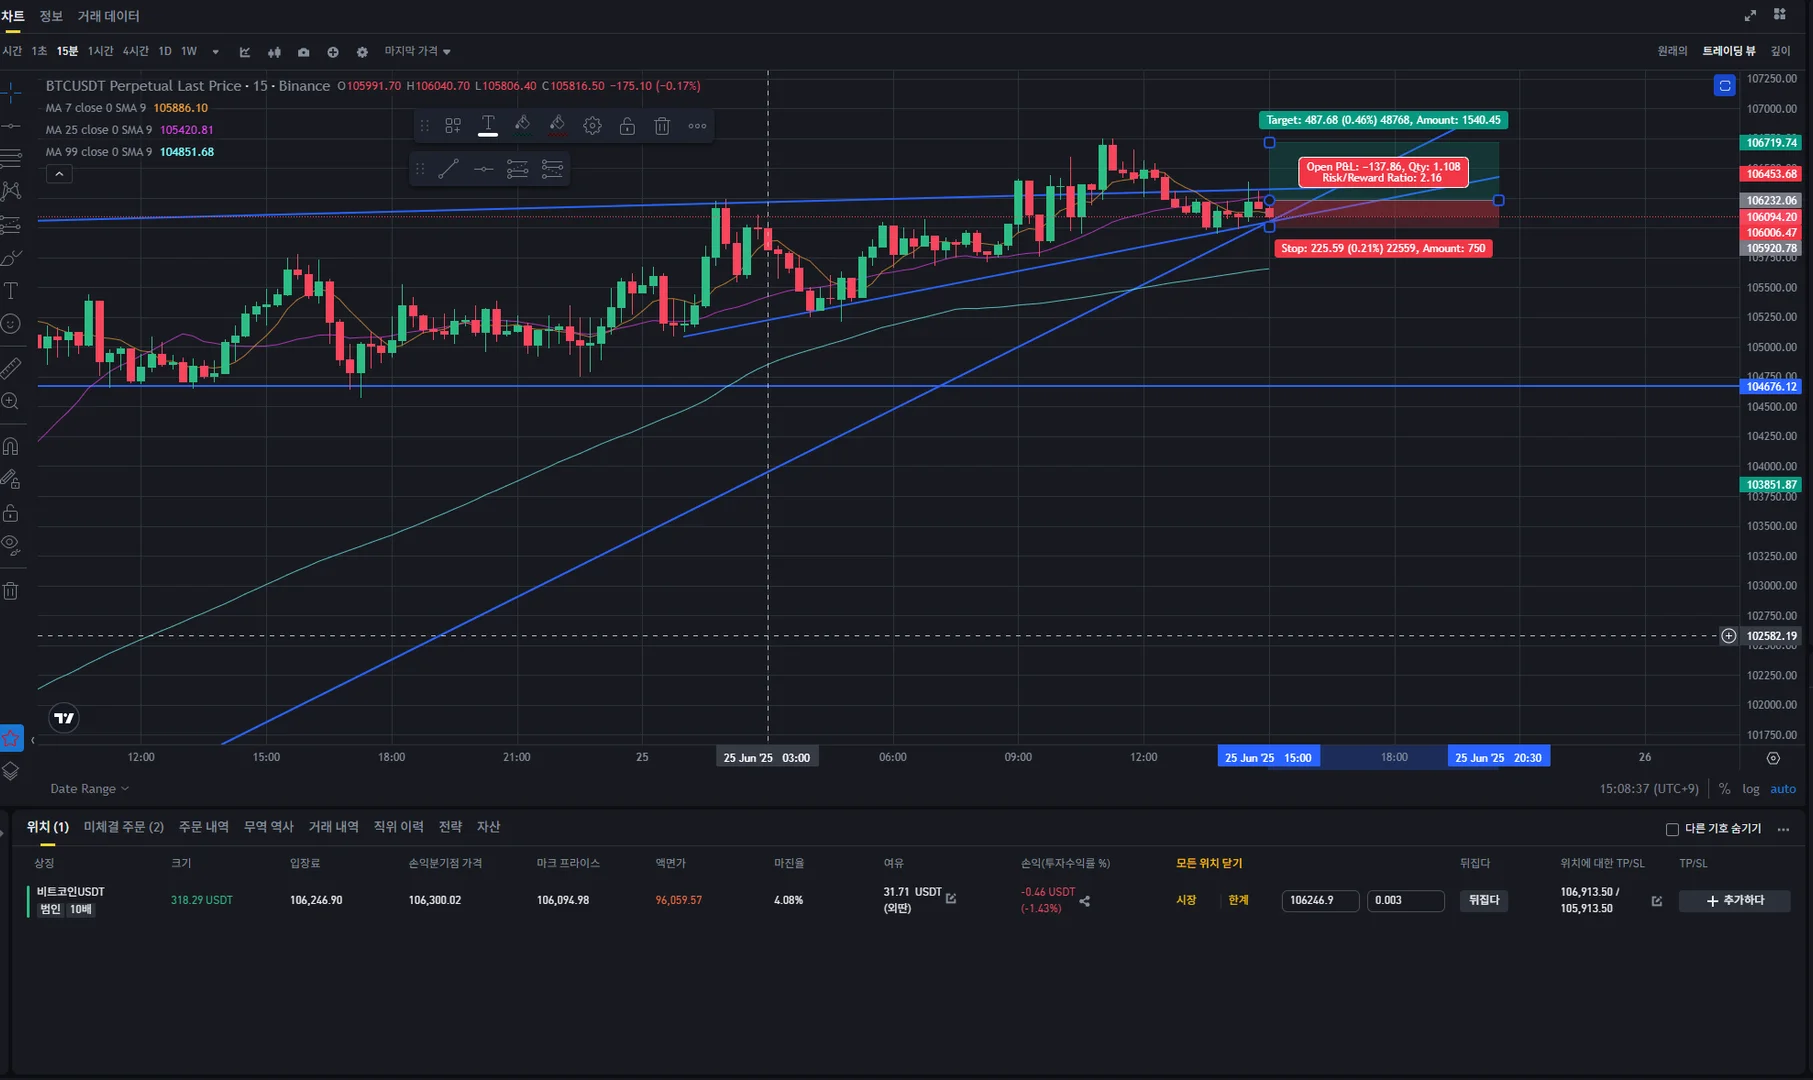Open chart settings gear in top toolbar

(x=362, y=52)
